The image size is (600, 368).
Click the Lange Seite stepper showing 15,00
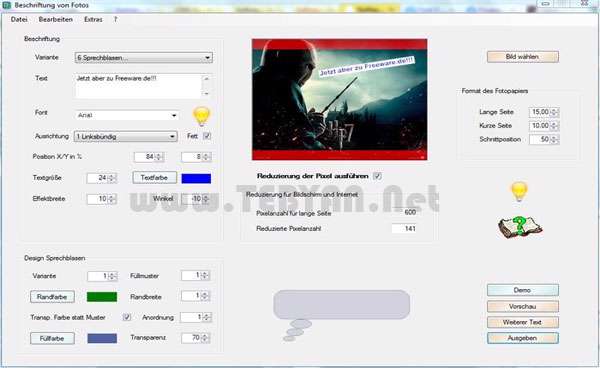pos(544,112)
